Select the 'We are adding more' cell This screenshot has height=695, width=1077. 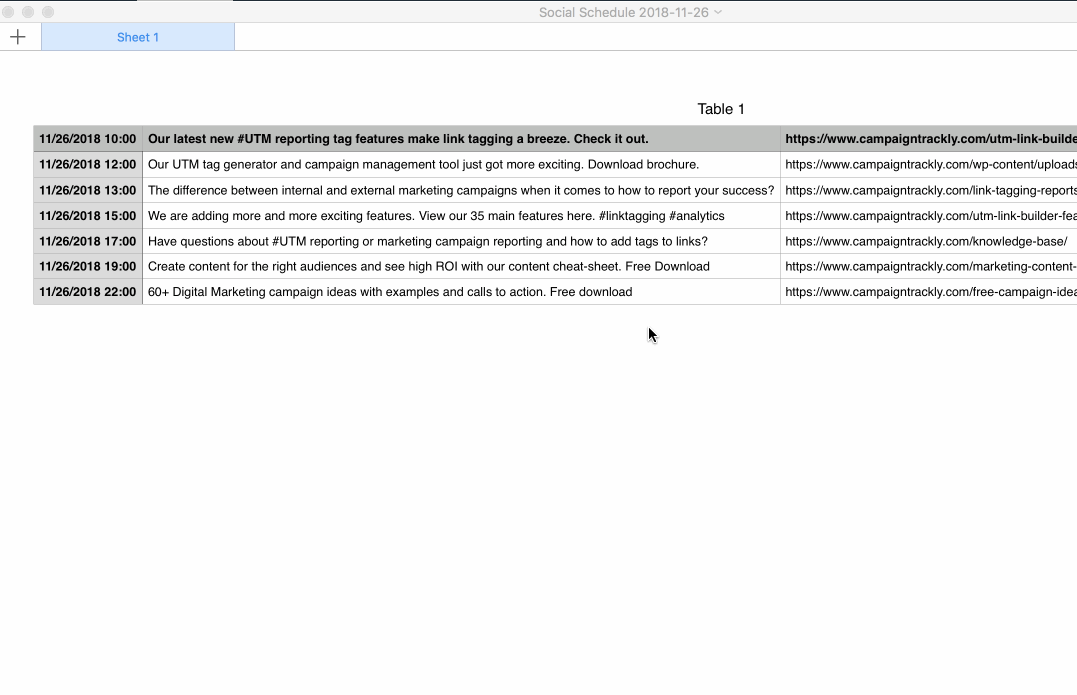click(x=461, y=216)
